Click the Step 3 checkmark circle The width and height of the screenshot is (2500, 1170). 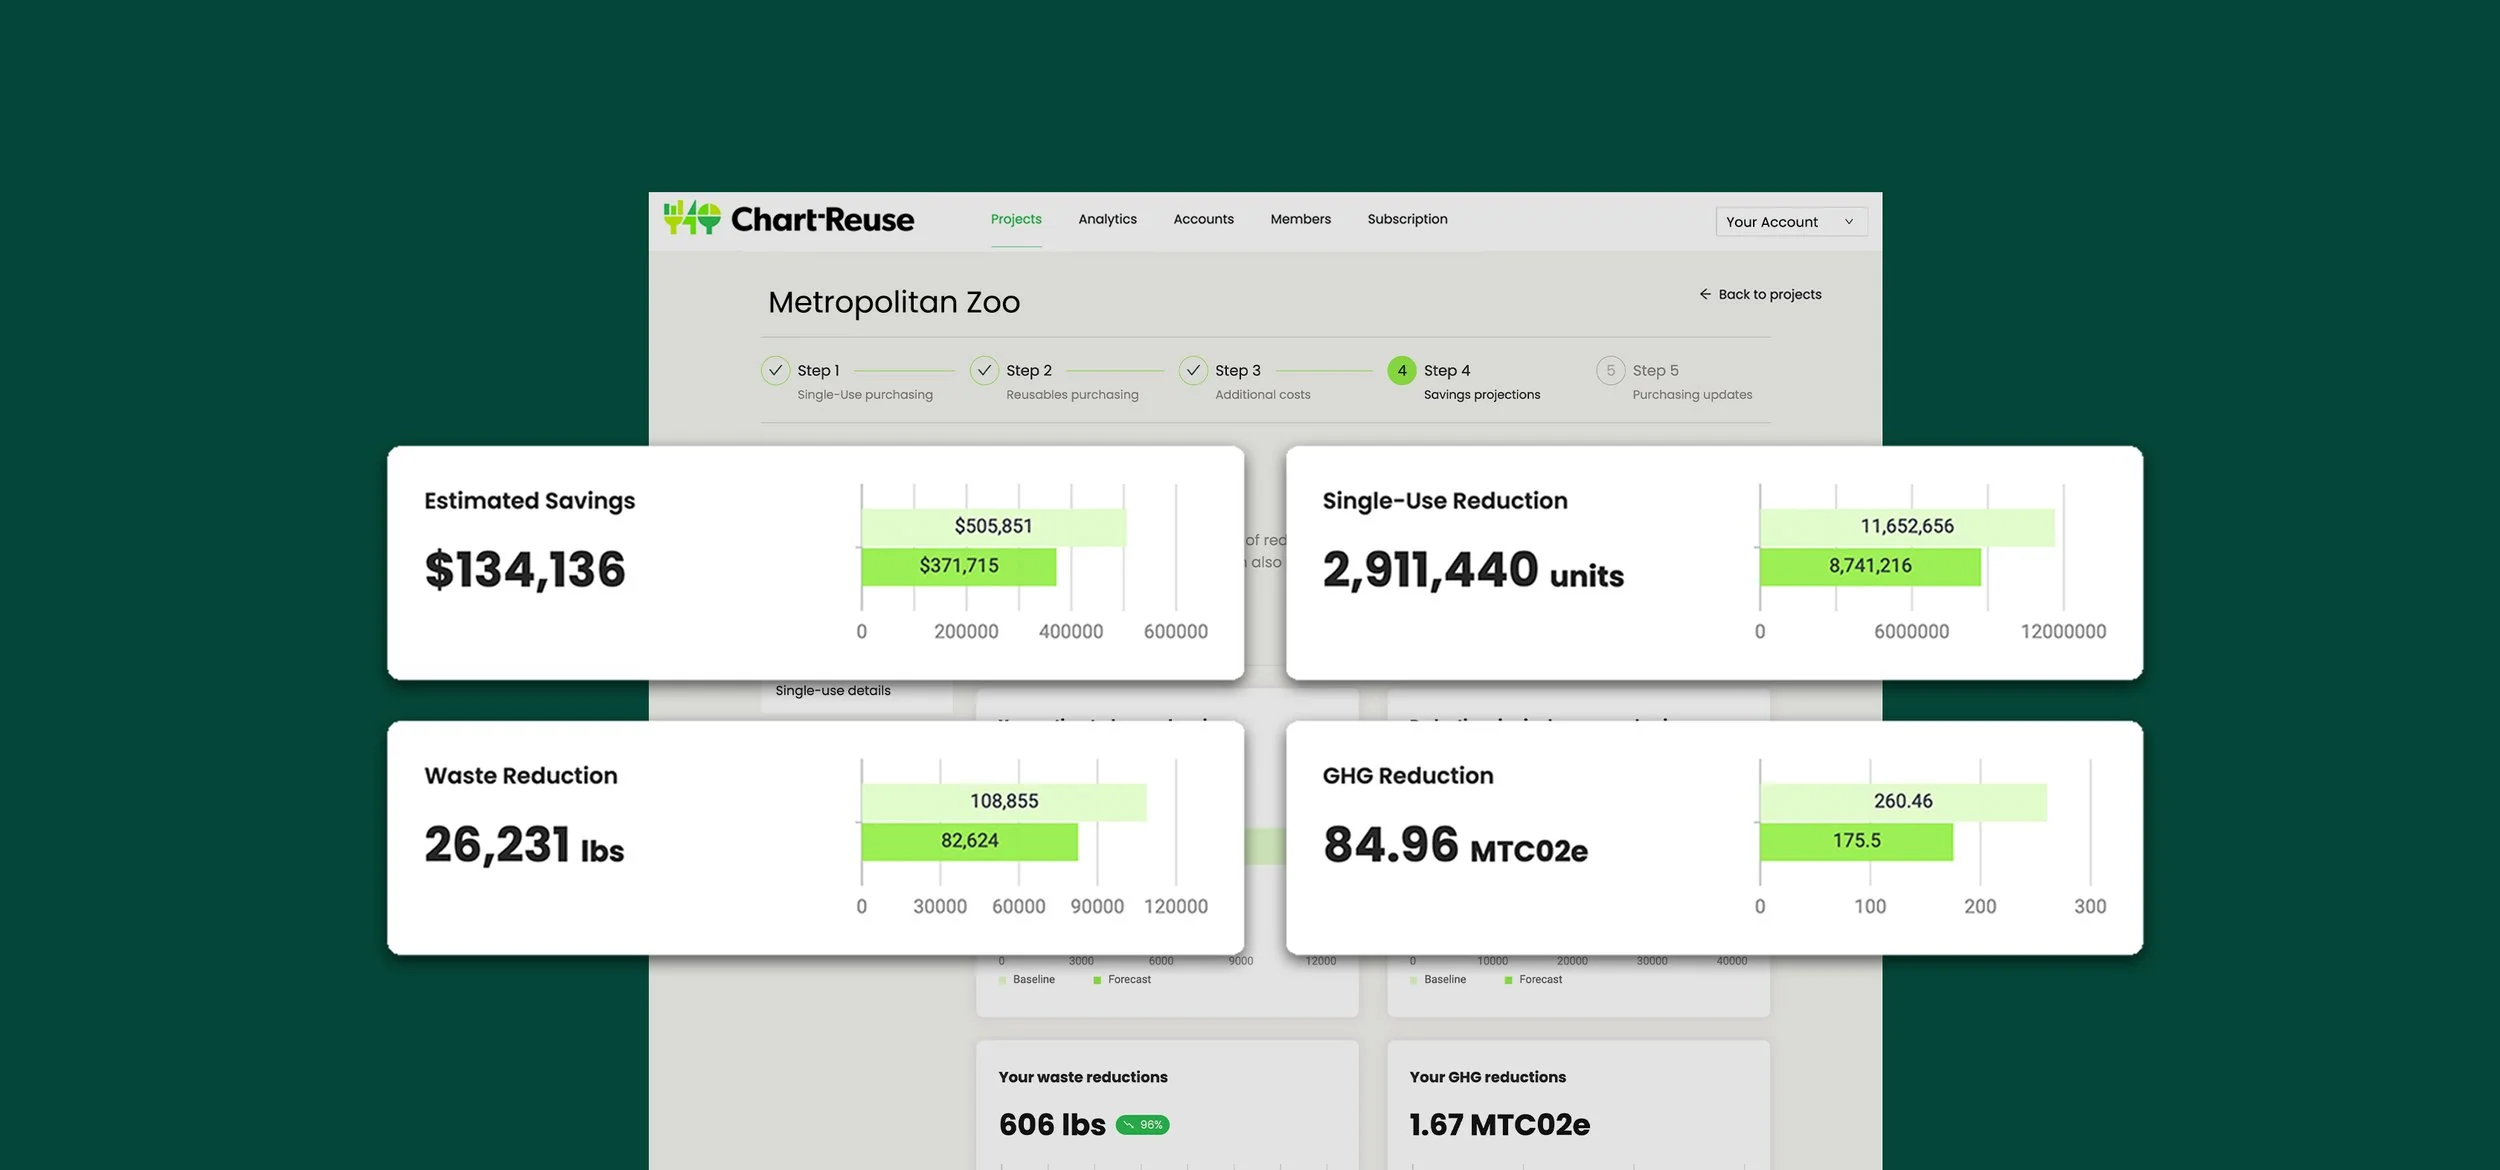pos(1193,371)
